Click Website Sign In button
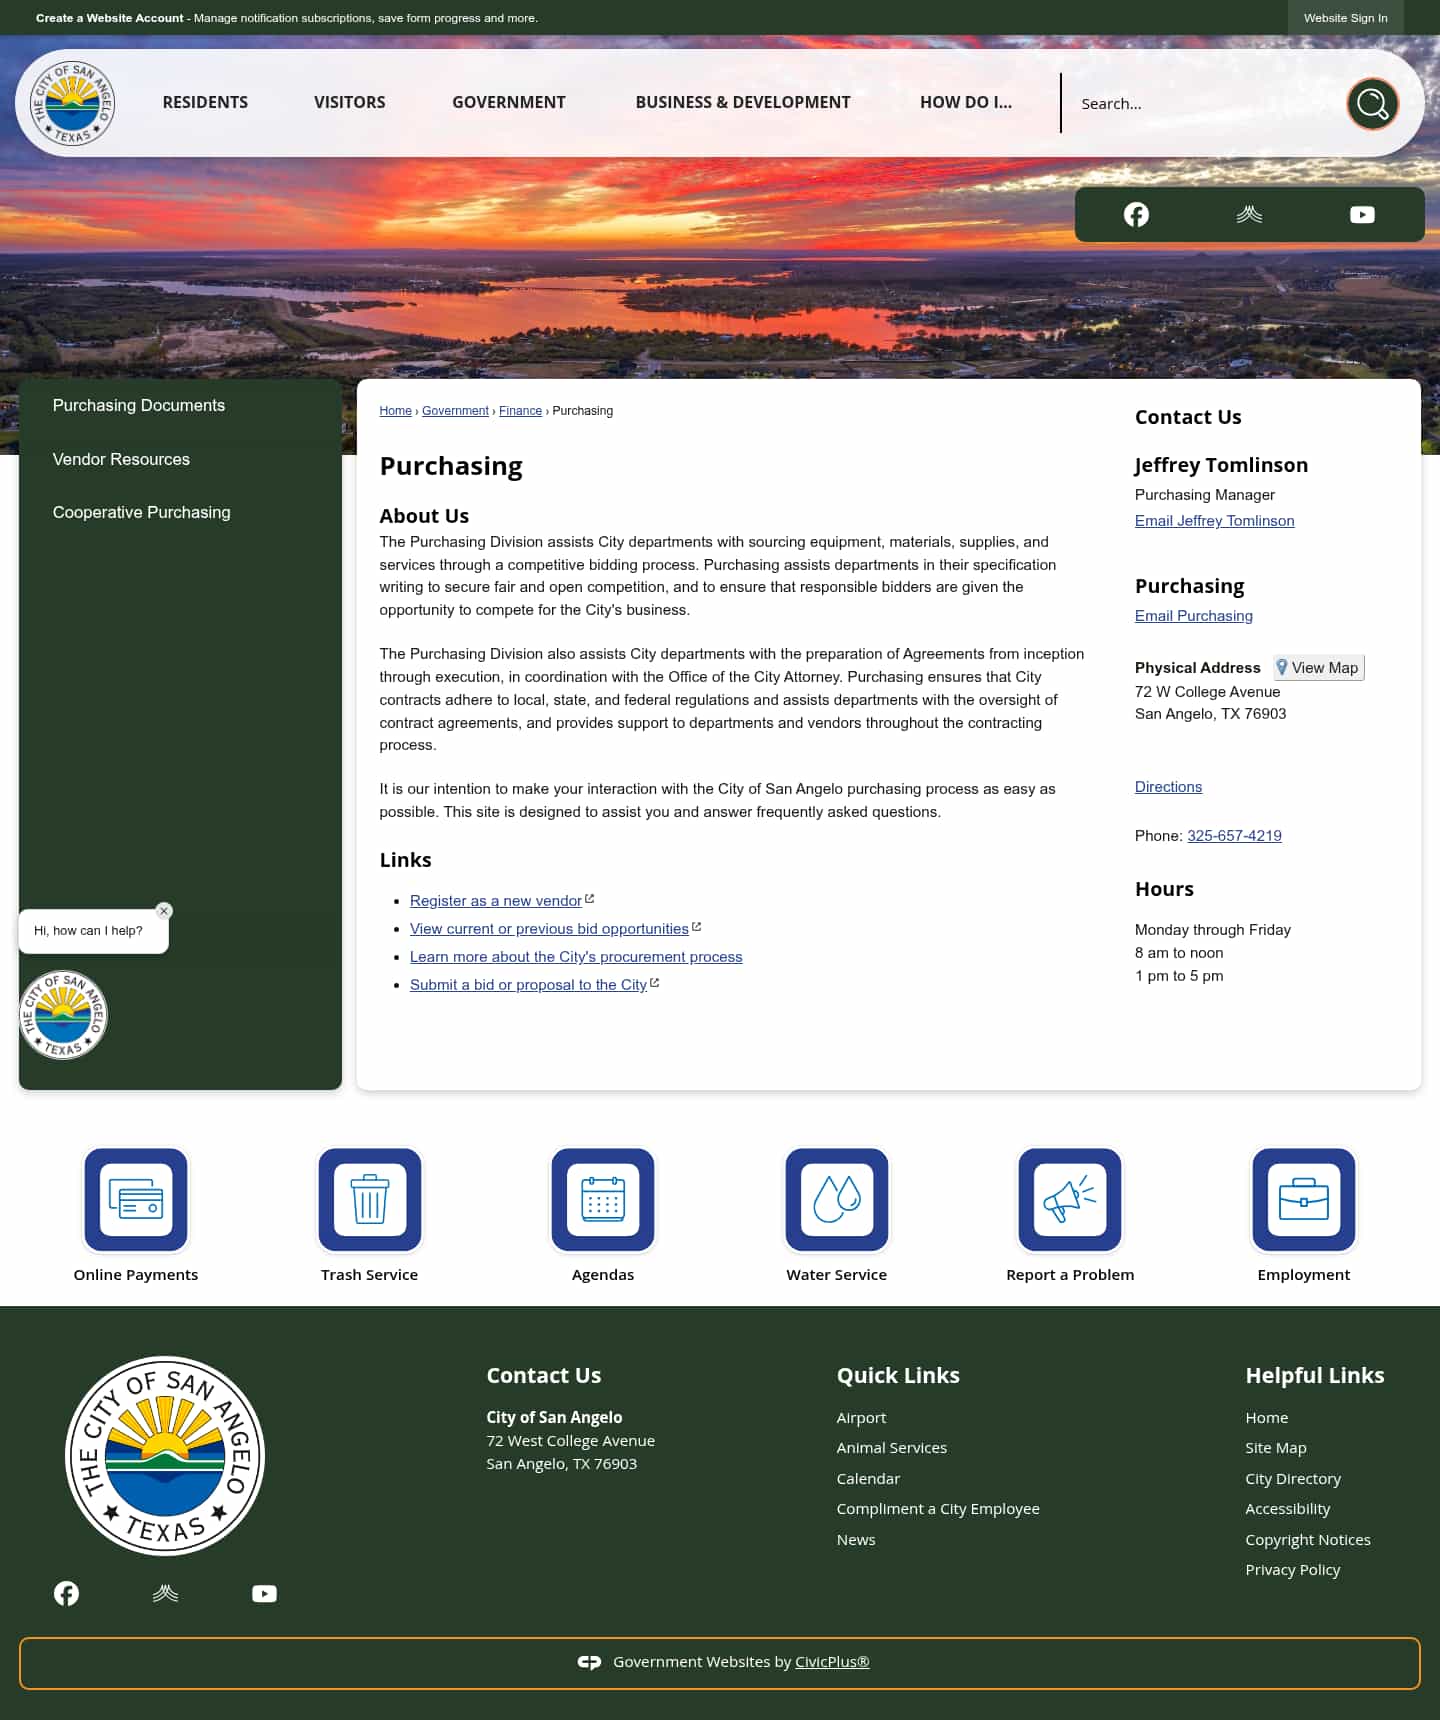Screen dimensions: 1440x1720 point(1345,18)
